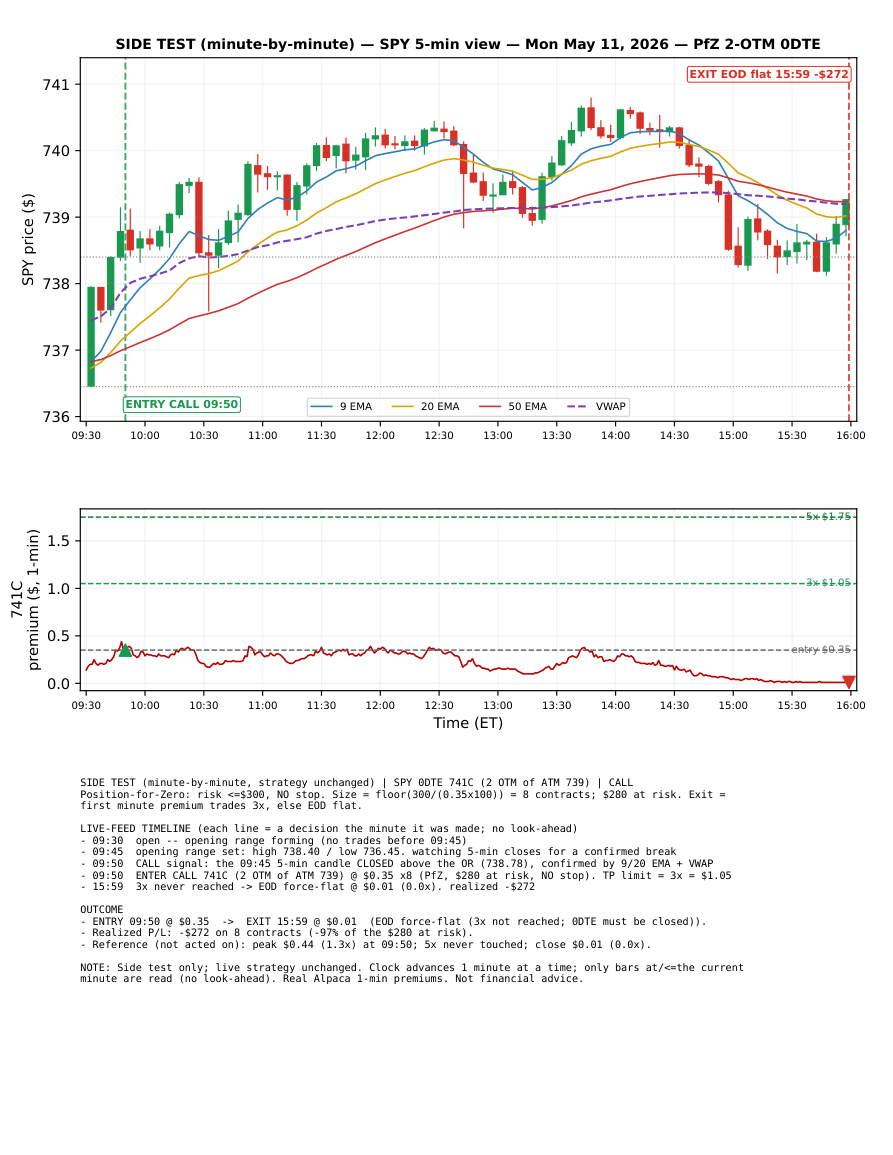Screen dimensions: 893x1155
Task: Click the ENTRY 09:50 @ $0.35 outcome line
Action: tap(393, 921)
